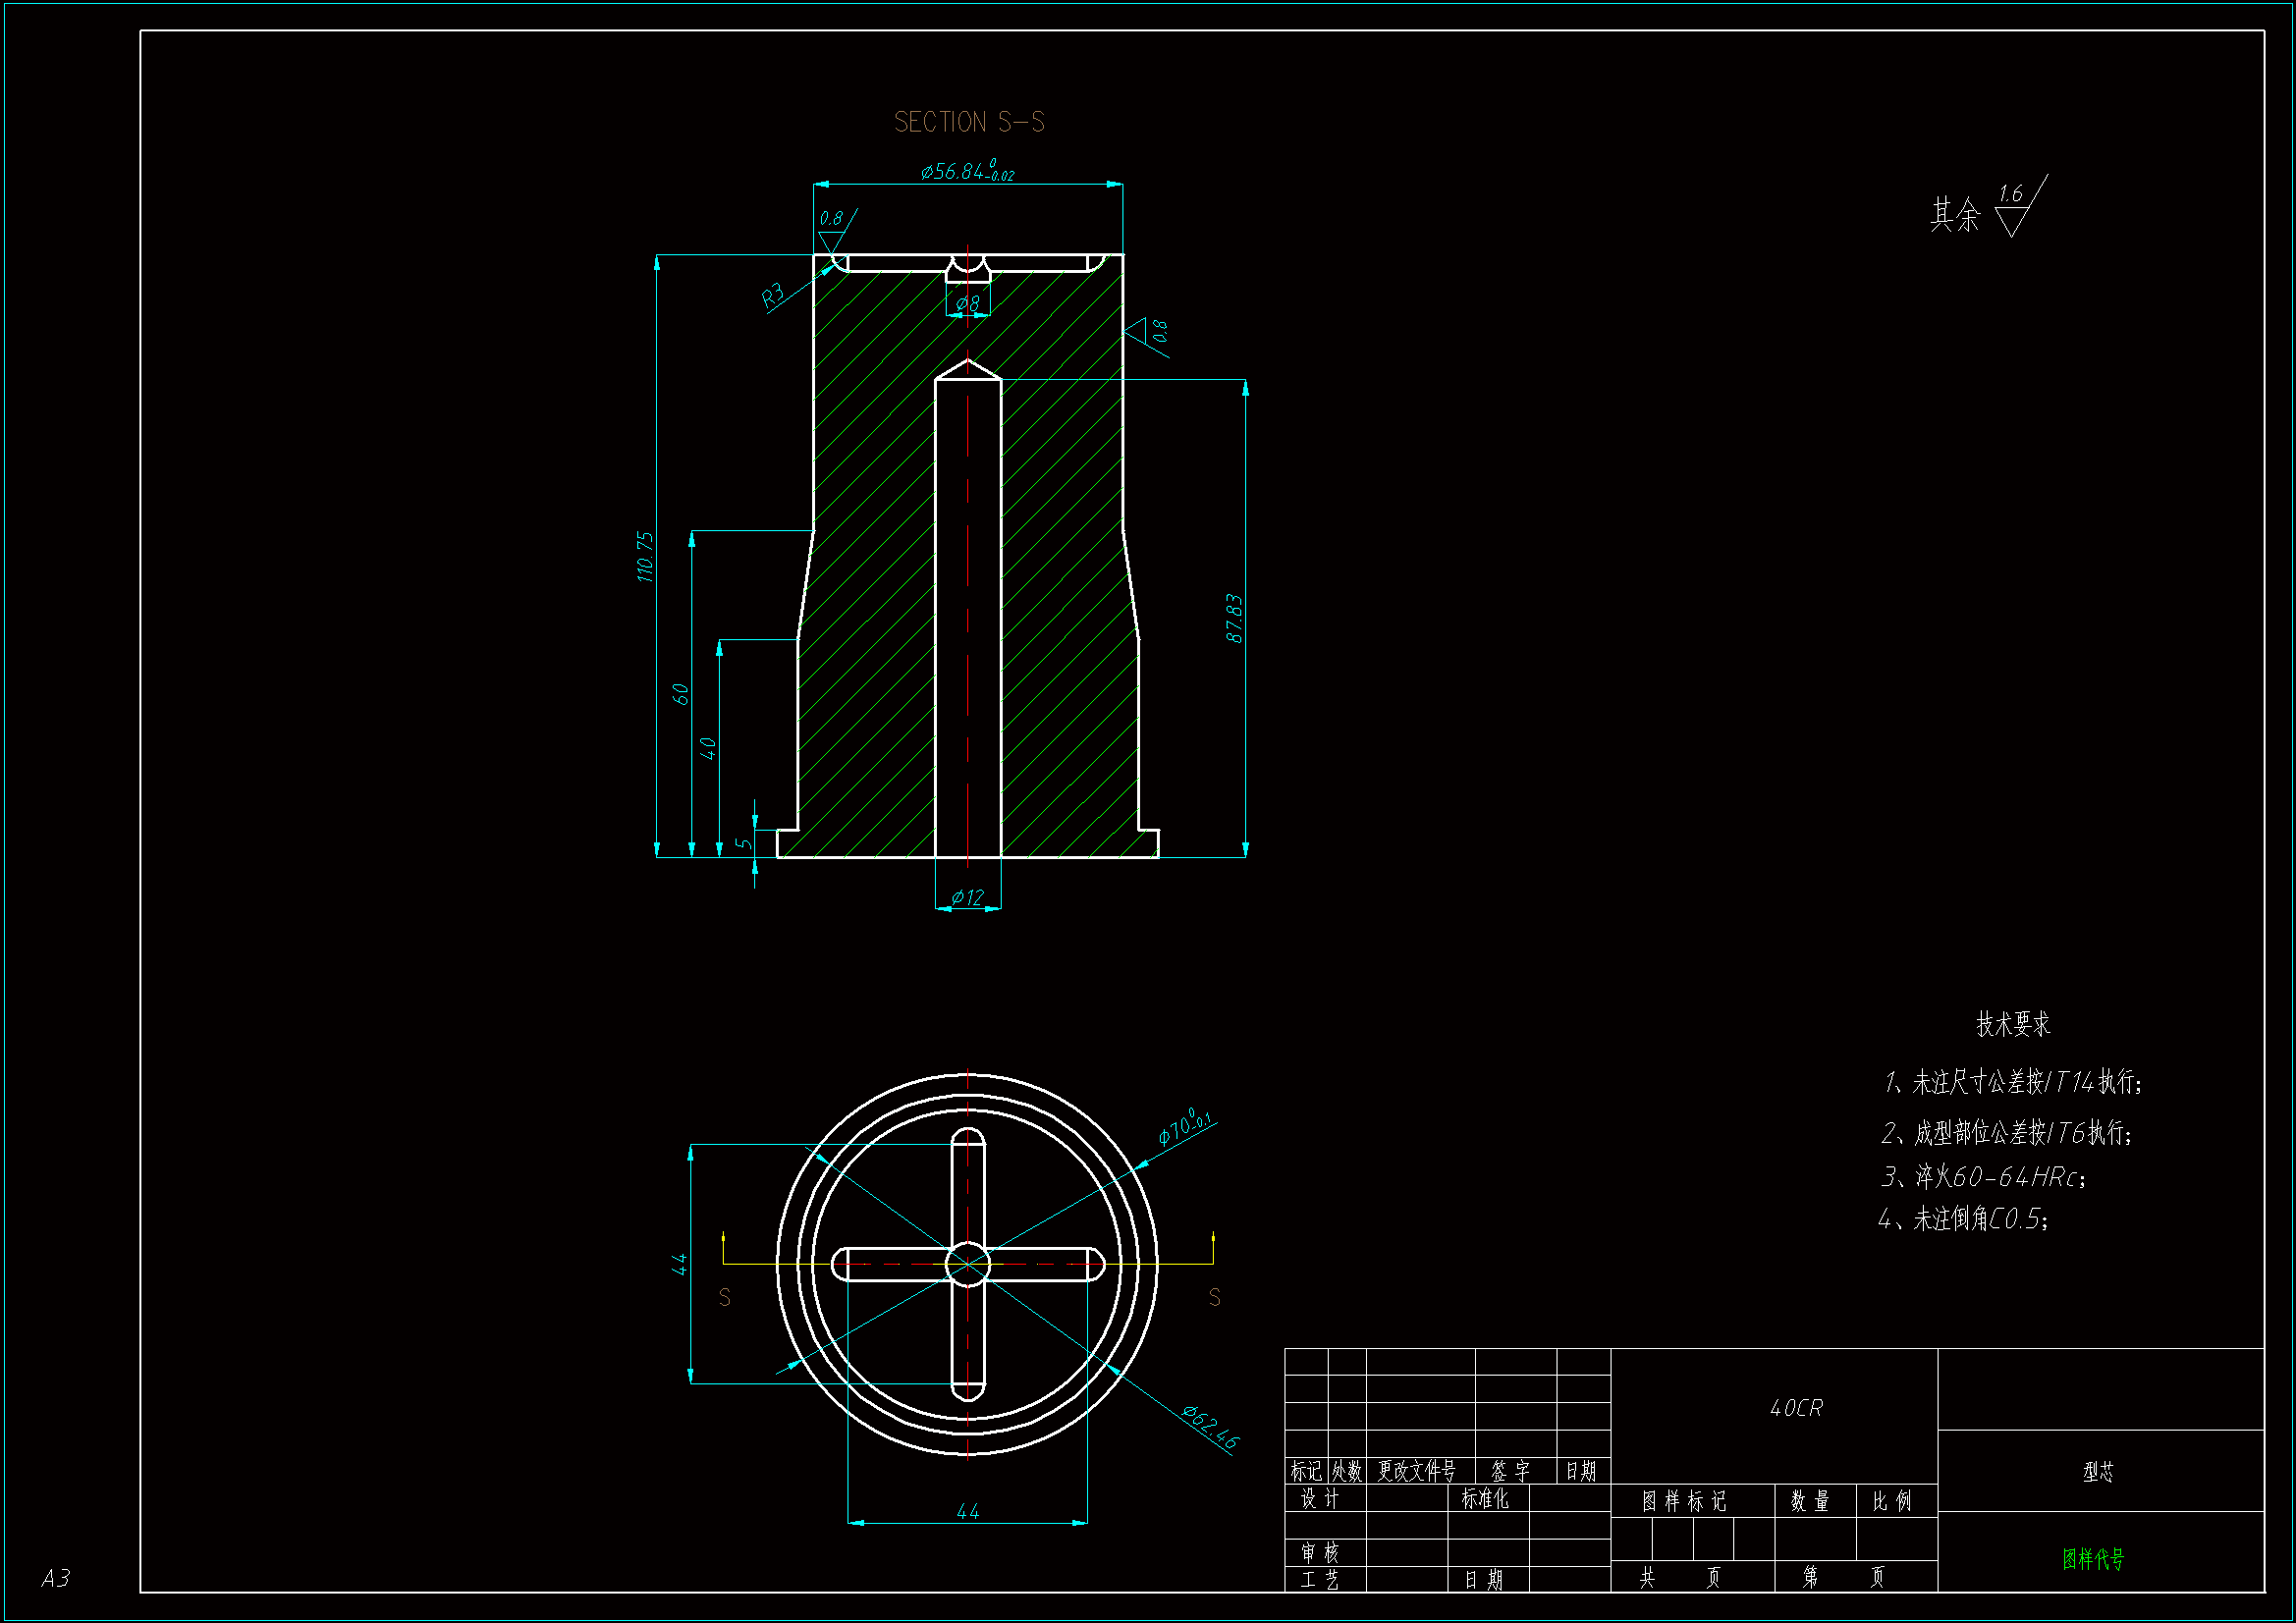Click the R3 radius annotation

[773, 295]
